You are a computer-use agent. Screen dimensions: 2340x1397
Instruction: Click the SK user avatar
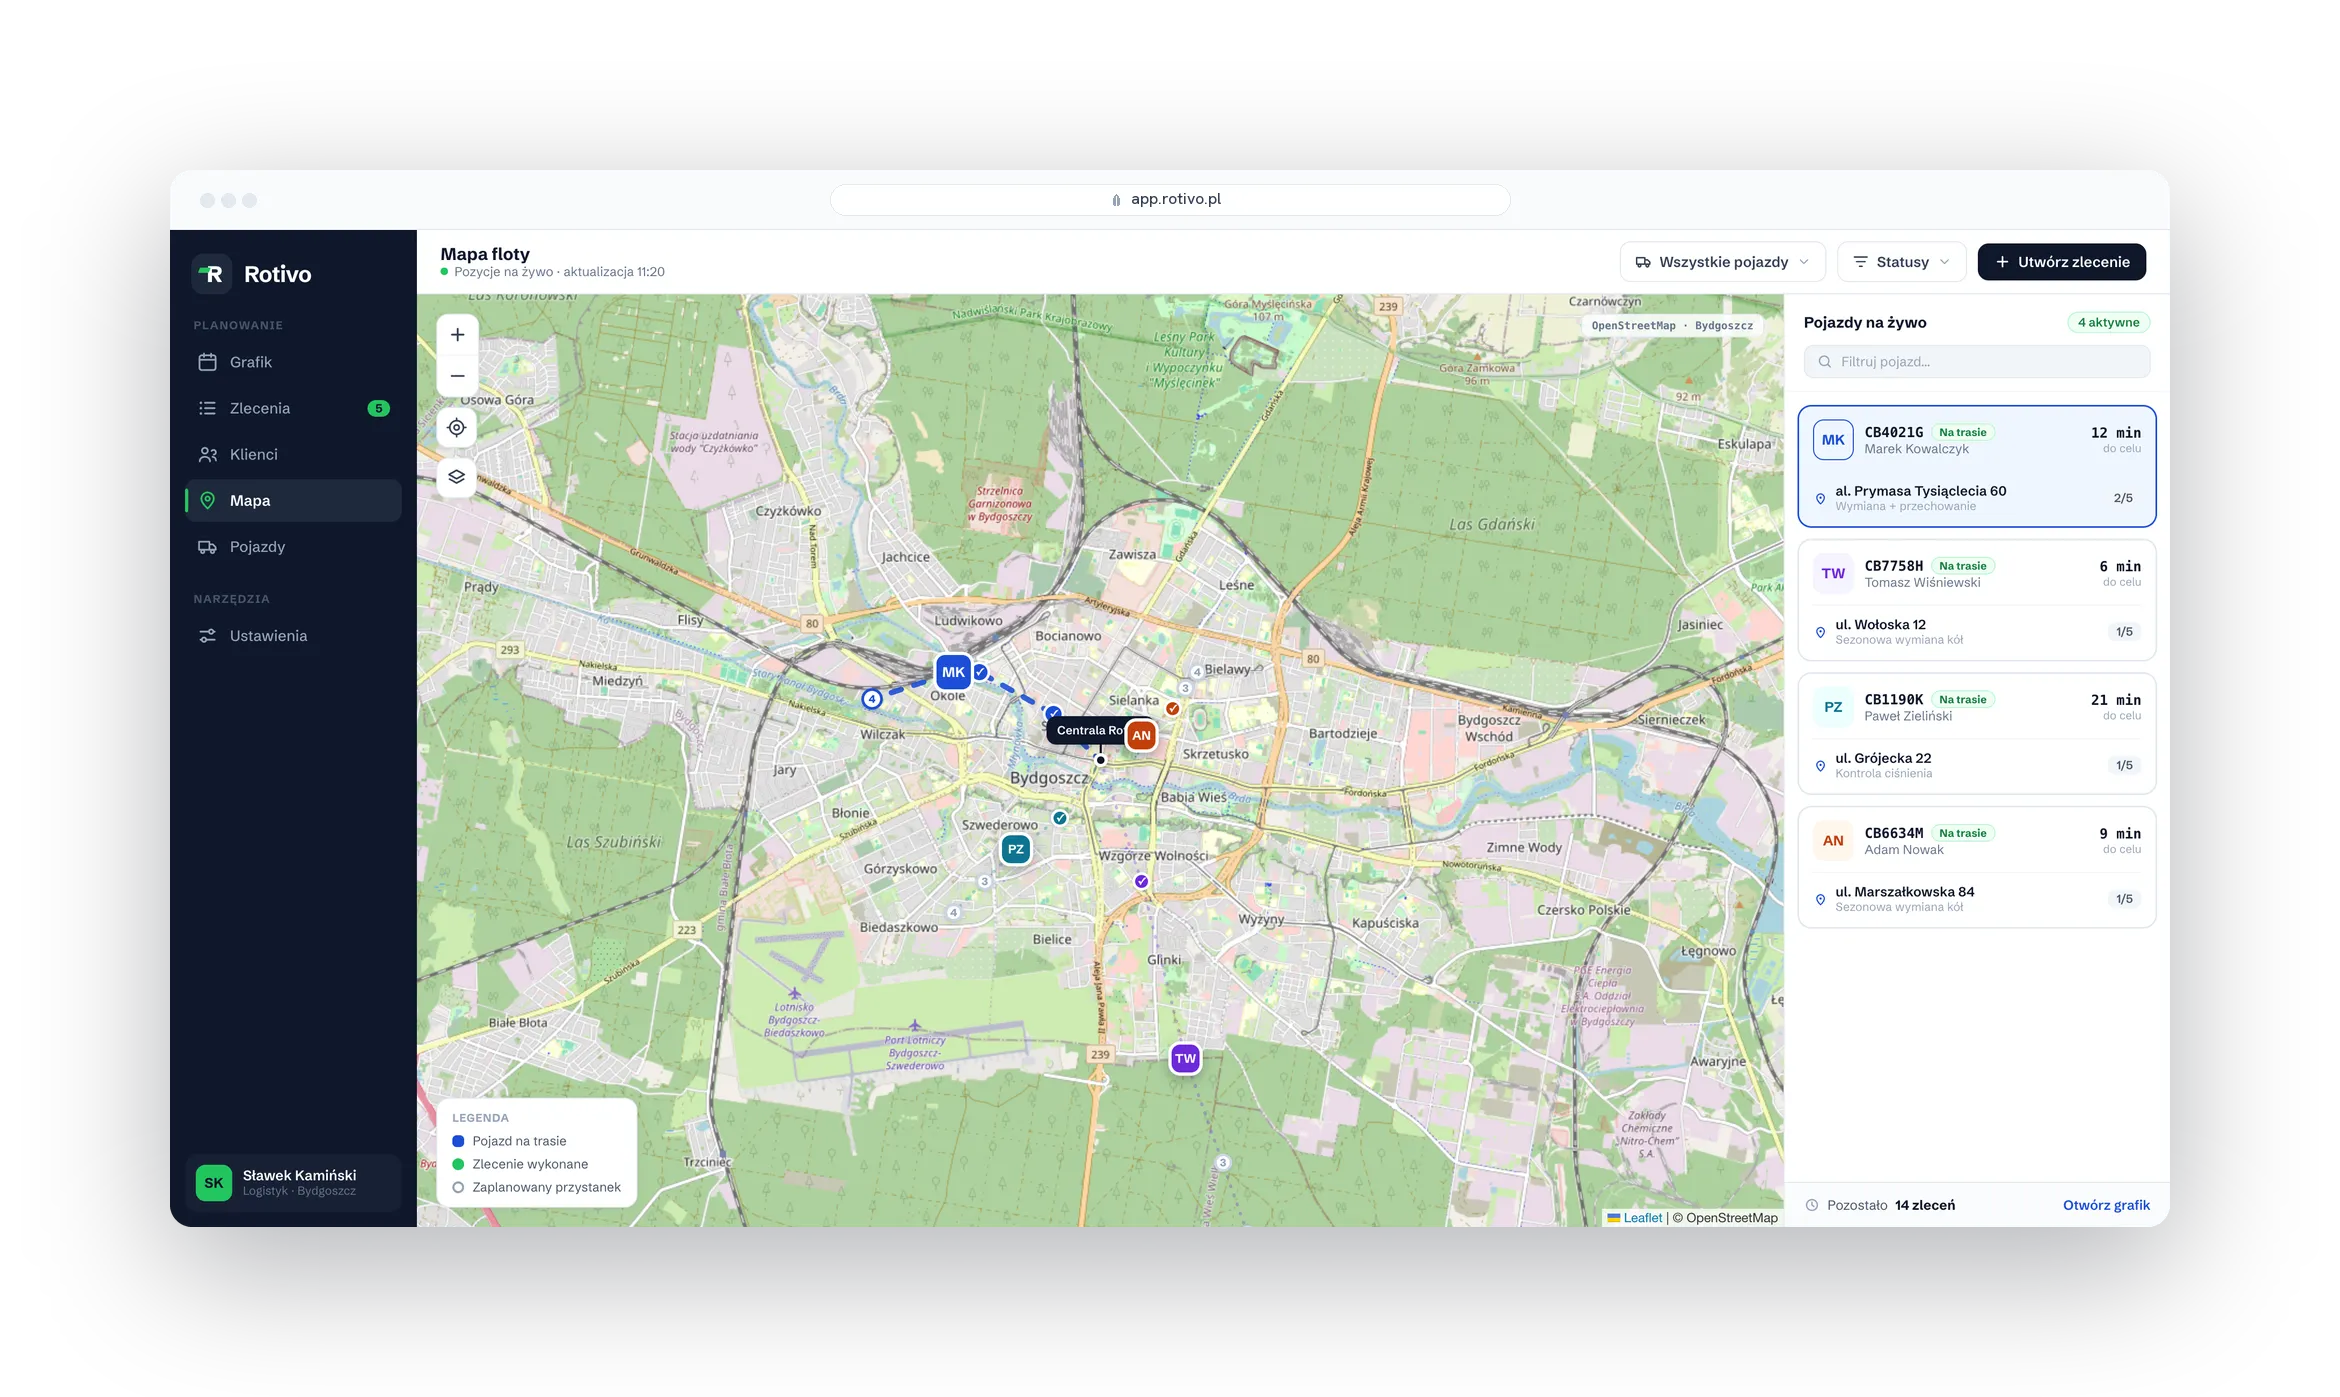[x=213, y=1183]
